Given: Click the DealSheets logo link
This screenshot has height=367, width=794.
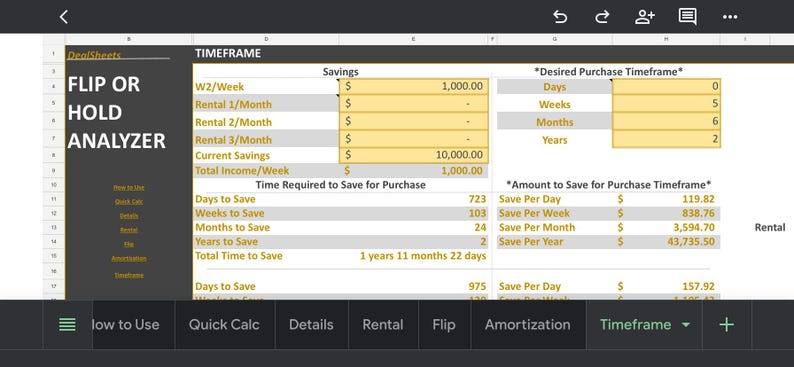Looking at the screenshot, I should (94, 55).
